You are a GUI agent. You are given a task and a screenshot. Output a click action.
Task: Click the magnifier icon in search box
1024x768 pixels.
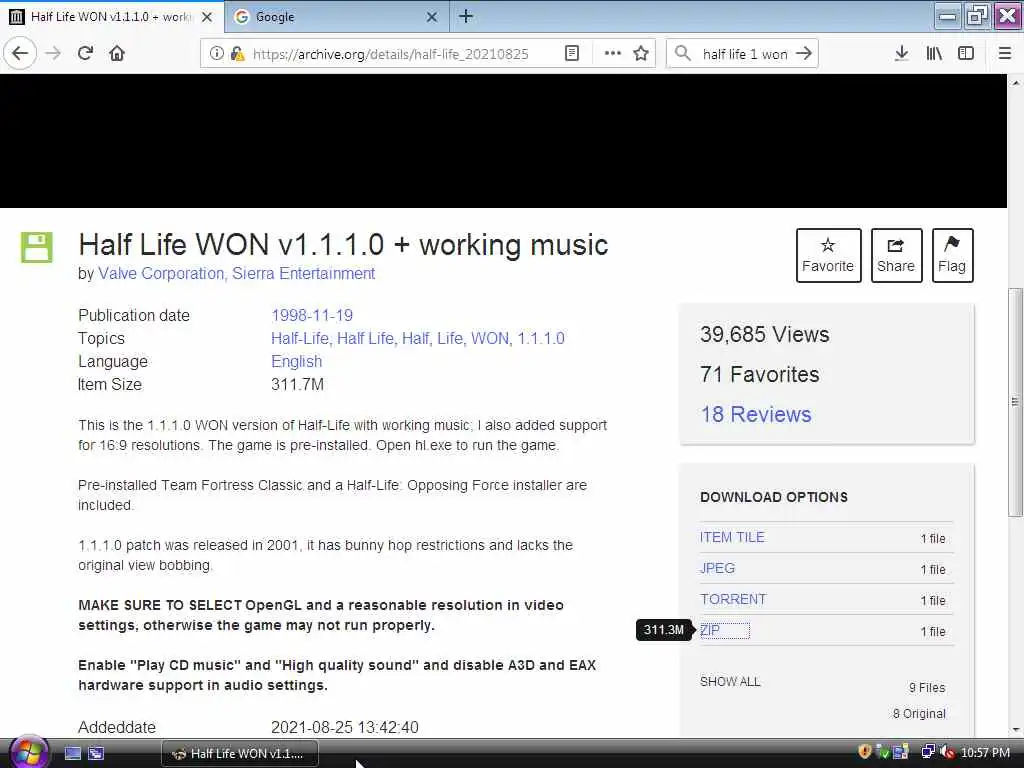682,54
